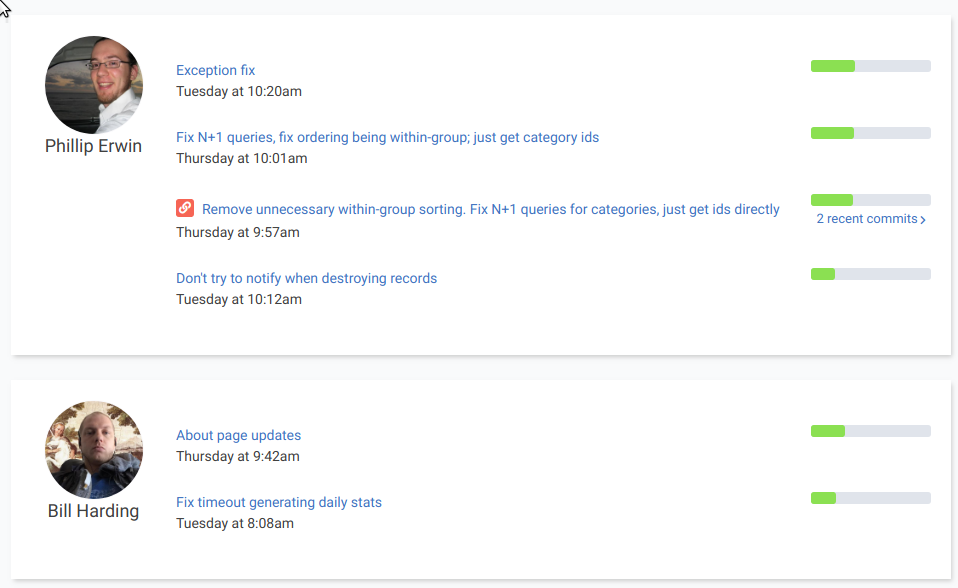Viewport: 958px width, 588px height.
Task: Click progress bar for Fix timeout commit
Action: pos(870,498)
